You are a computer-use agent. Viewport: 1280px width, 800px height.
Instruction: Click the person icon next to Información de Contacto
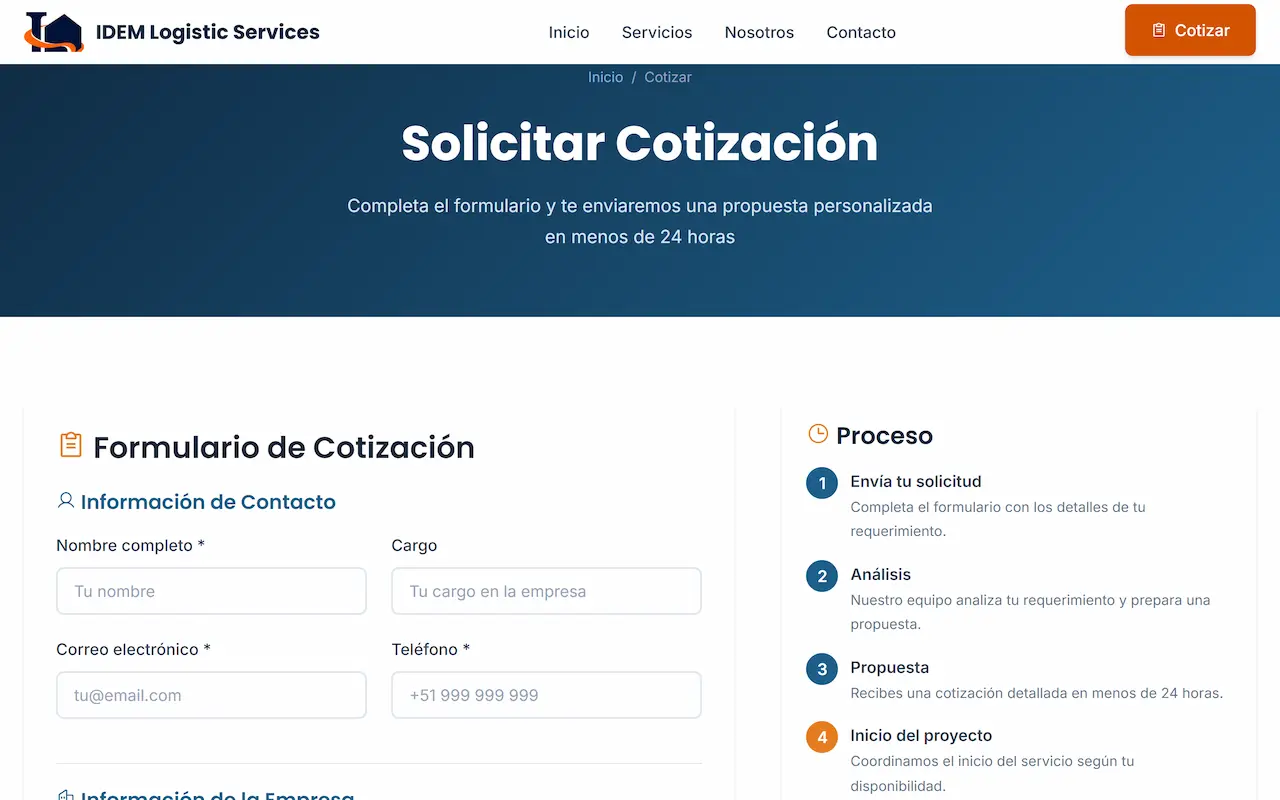(66, 501)
